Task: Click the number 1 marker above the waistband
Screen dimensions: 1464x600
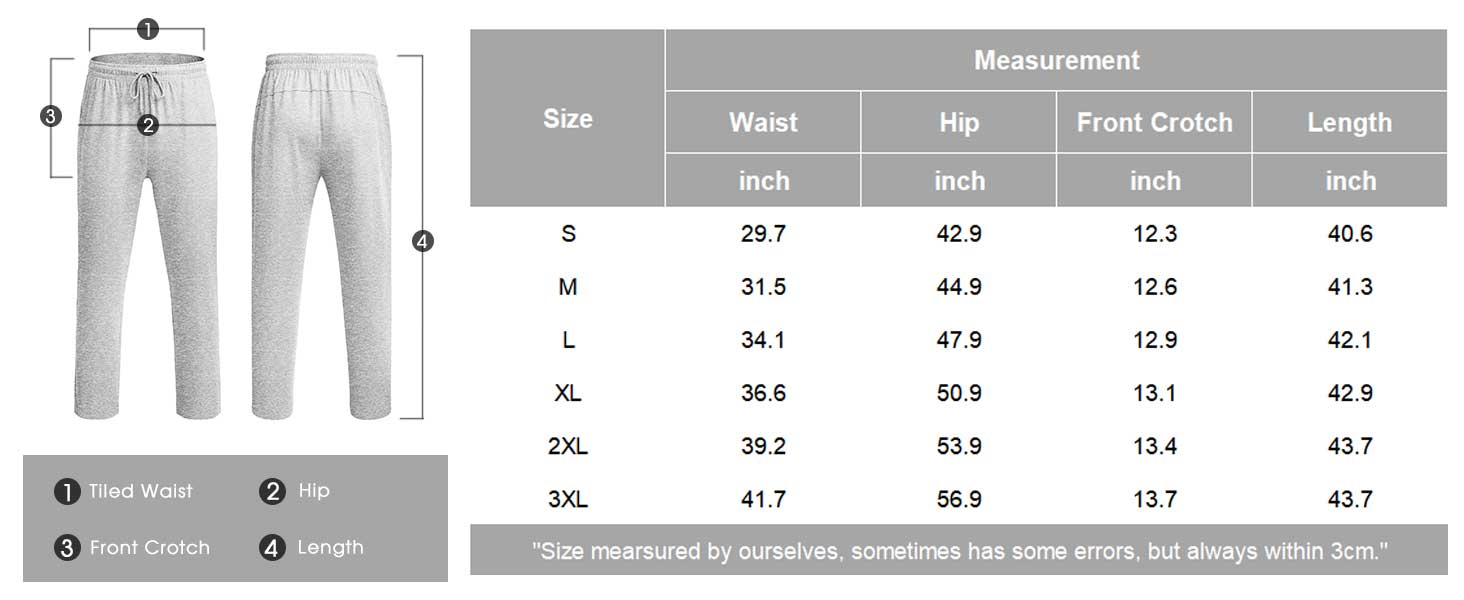Action: tap(148, 29)
